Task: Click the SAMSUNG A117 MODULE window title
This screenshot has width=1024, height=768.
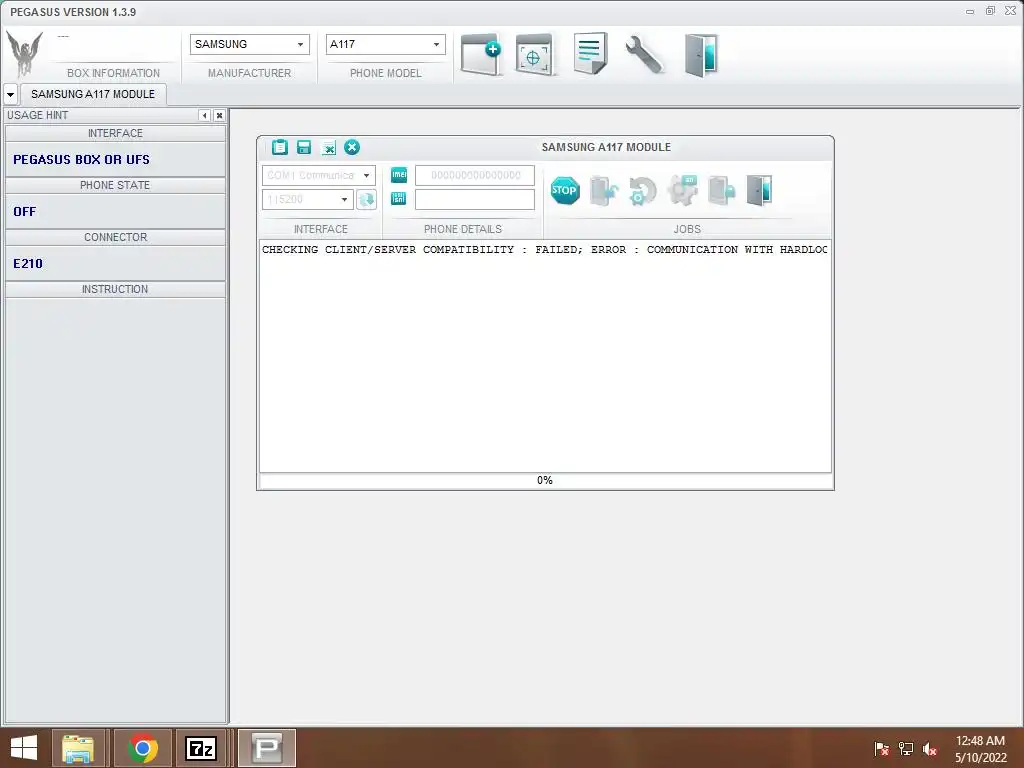Action: 606,148
